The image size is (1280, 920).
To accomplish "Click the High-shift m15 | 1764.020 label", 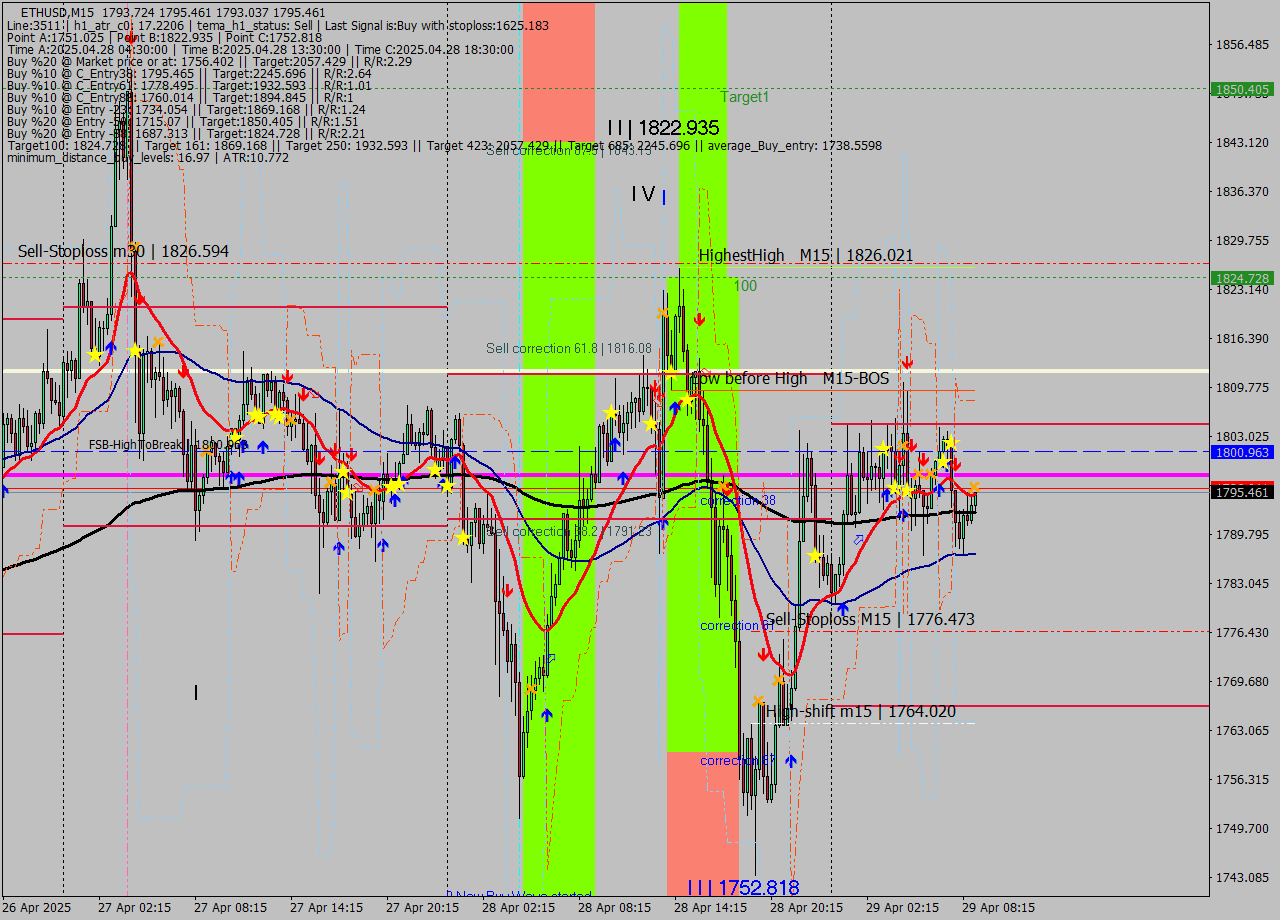I will (x=860, y=711).
